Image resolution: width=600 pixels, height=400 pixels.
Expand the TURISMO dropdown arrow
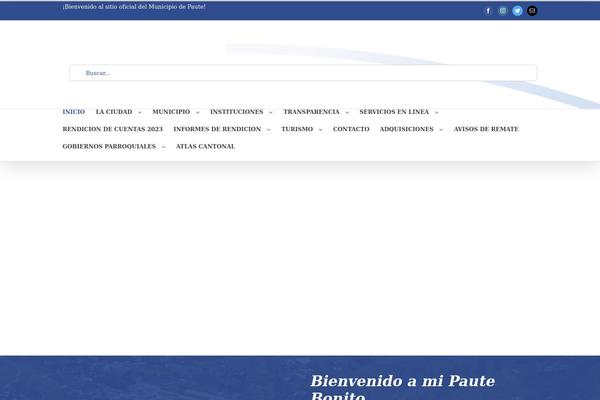pos(320,130)
